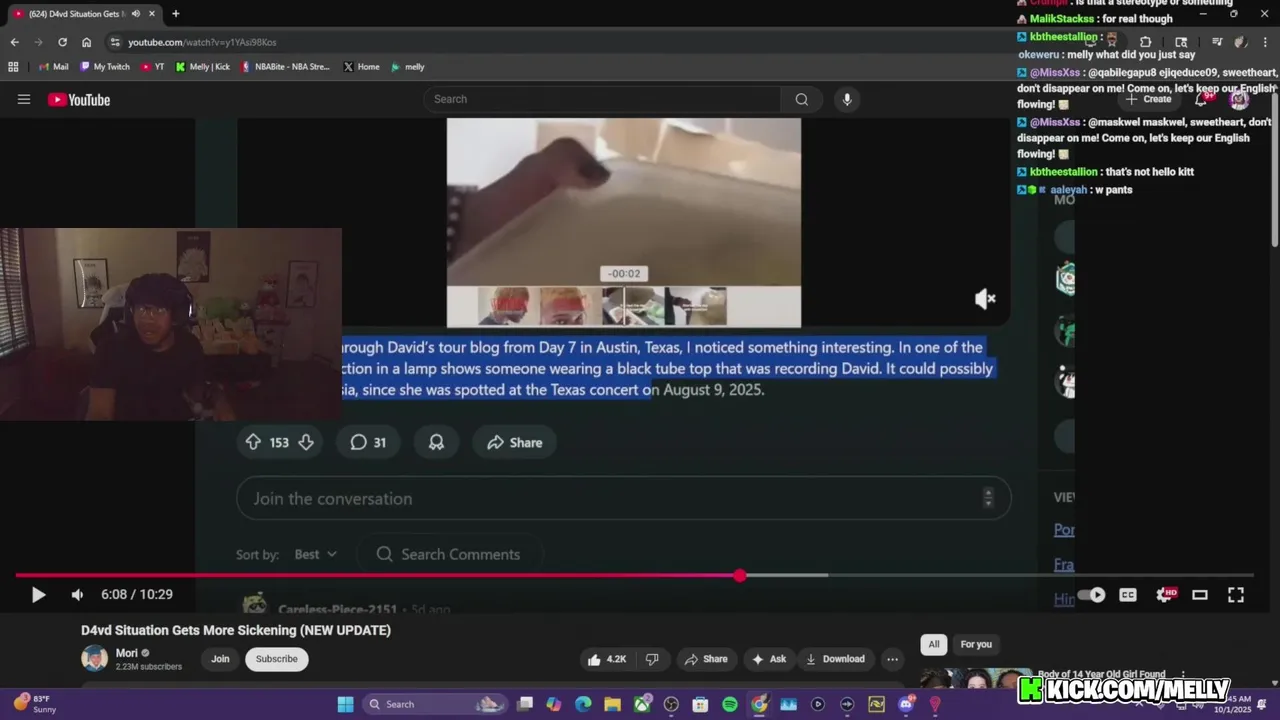Download the video
1280x720 pixels.
[834, 659]
